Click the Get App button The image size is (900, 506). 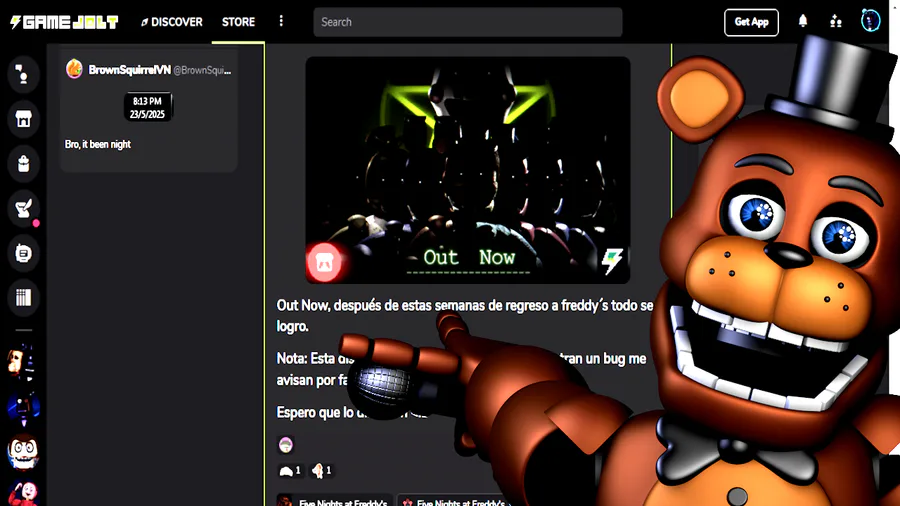pyautogui.click(x=751, y=22)
